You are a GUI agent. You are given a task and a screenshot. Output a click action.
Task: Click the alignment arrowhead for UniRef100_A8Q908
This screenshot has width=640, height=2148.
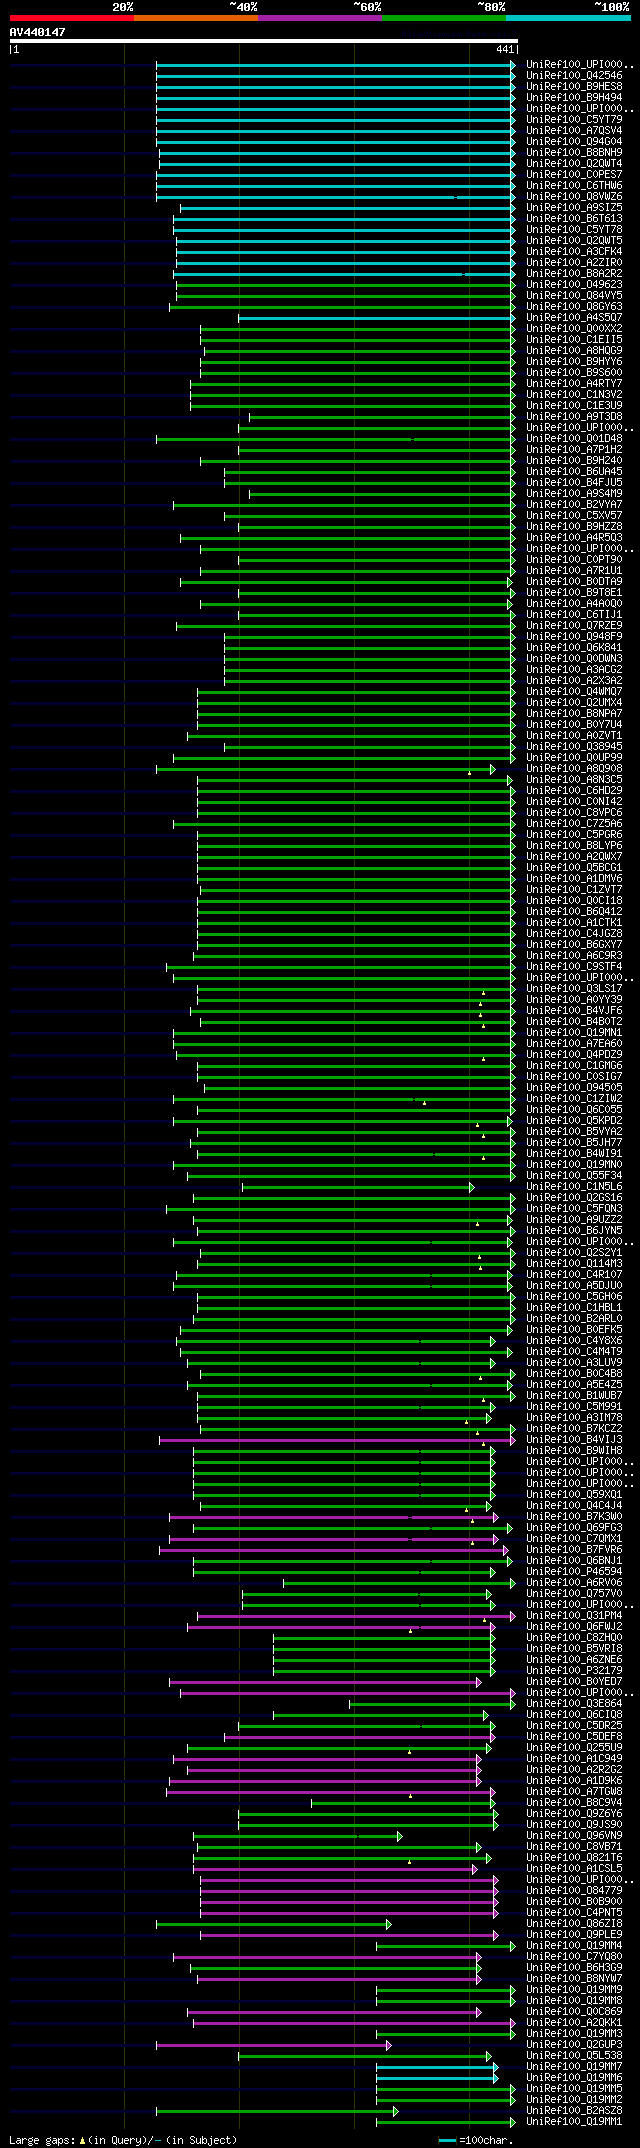point(493,769)
